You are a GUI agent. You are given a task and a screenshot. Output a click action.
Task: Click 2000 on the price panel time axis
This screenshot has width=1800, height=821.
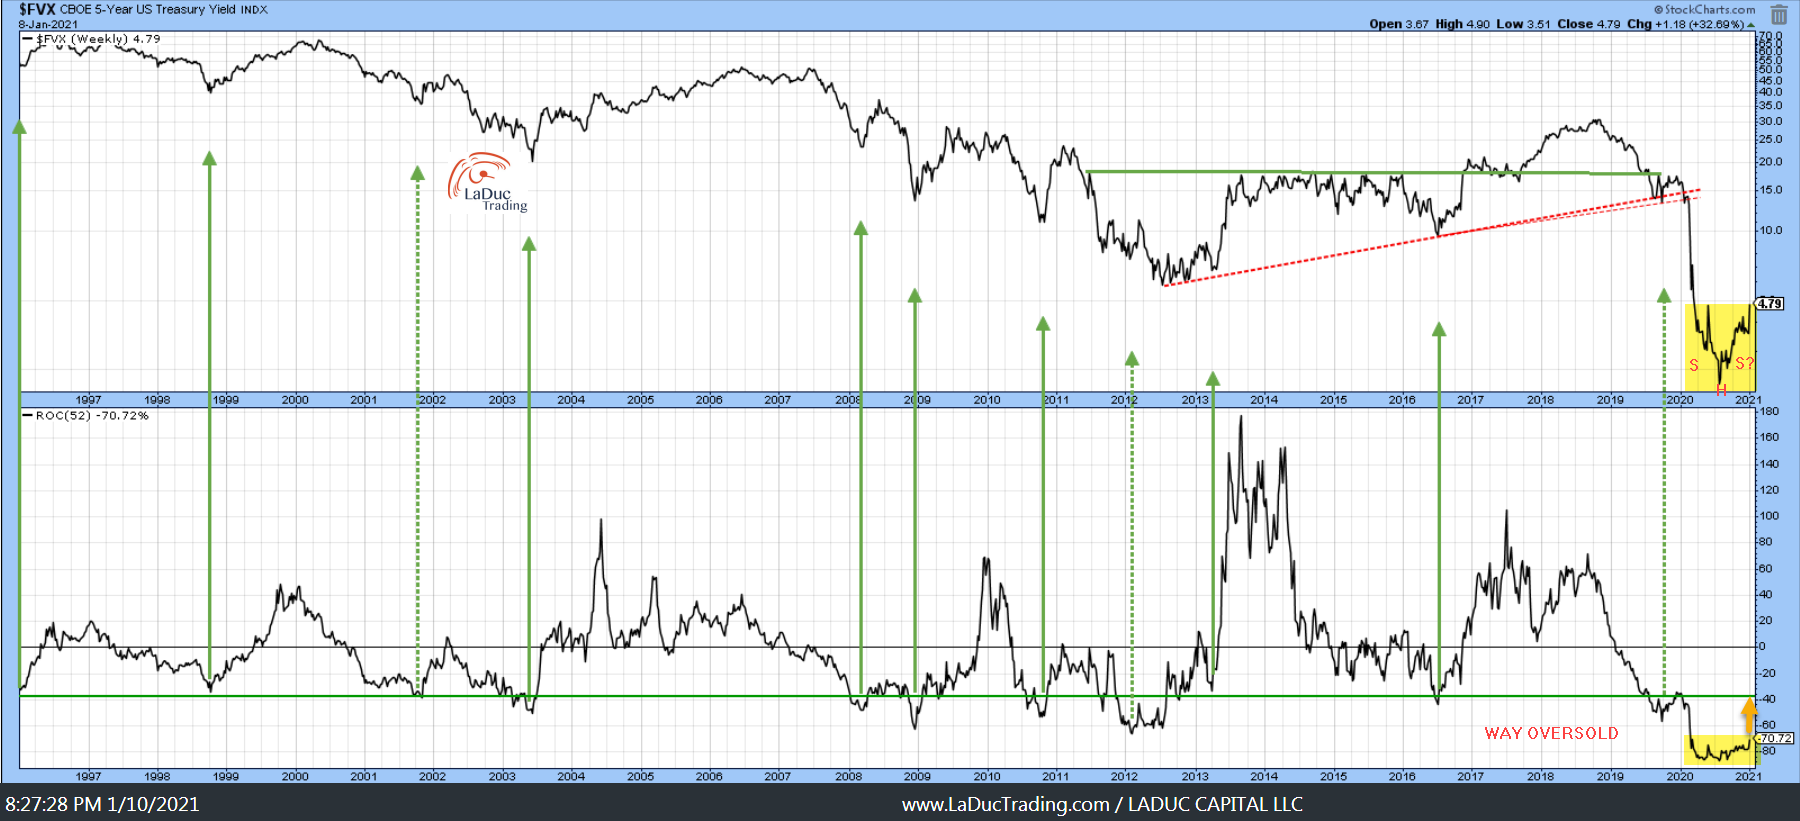point(295,400)
